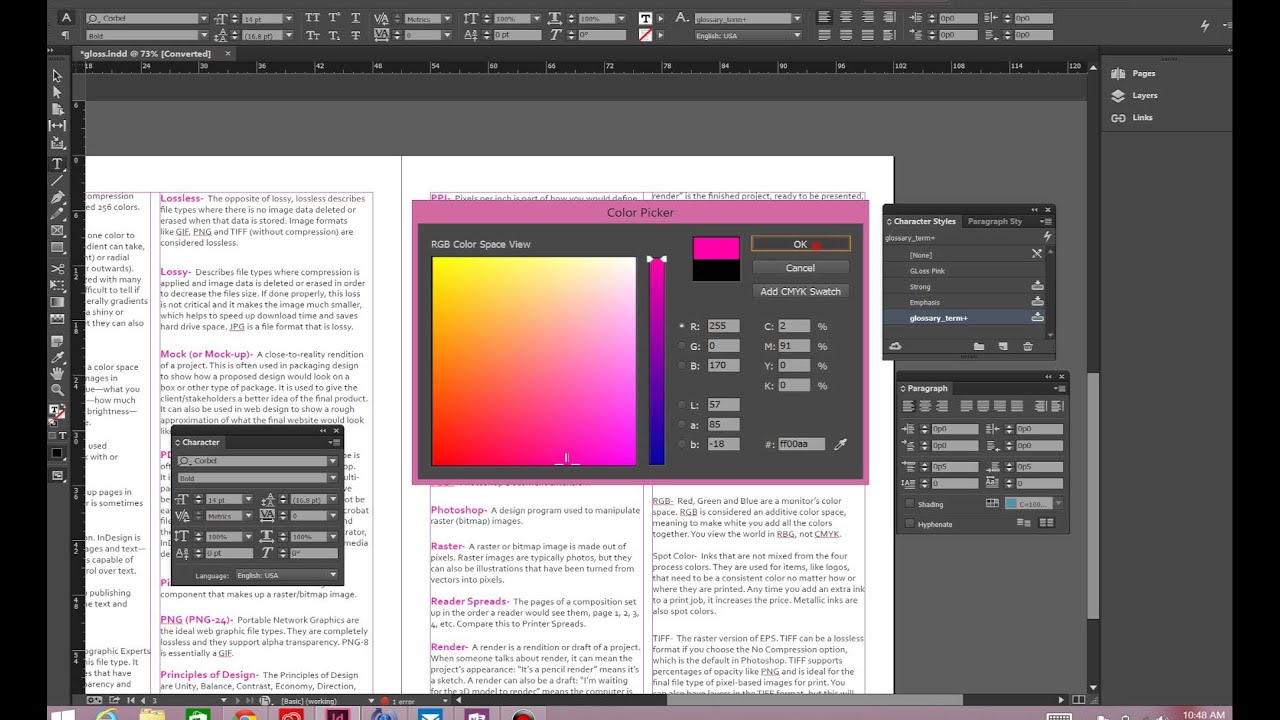
Task: Select the Pen tool
Action: tap(57, 198)
